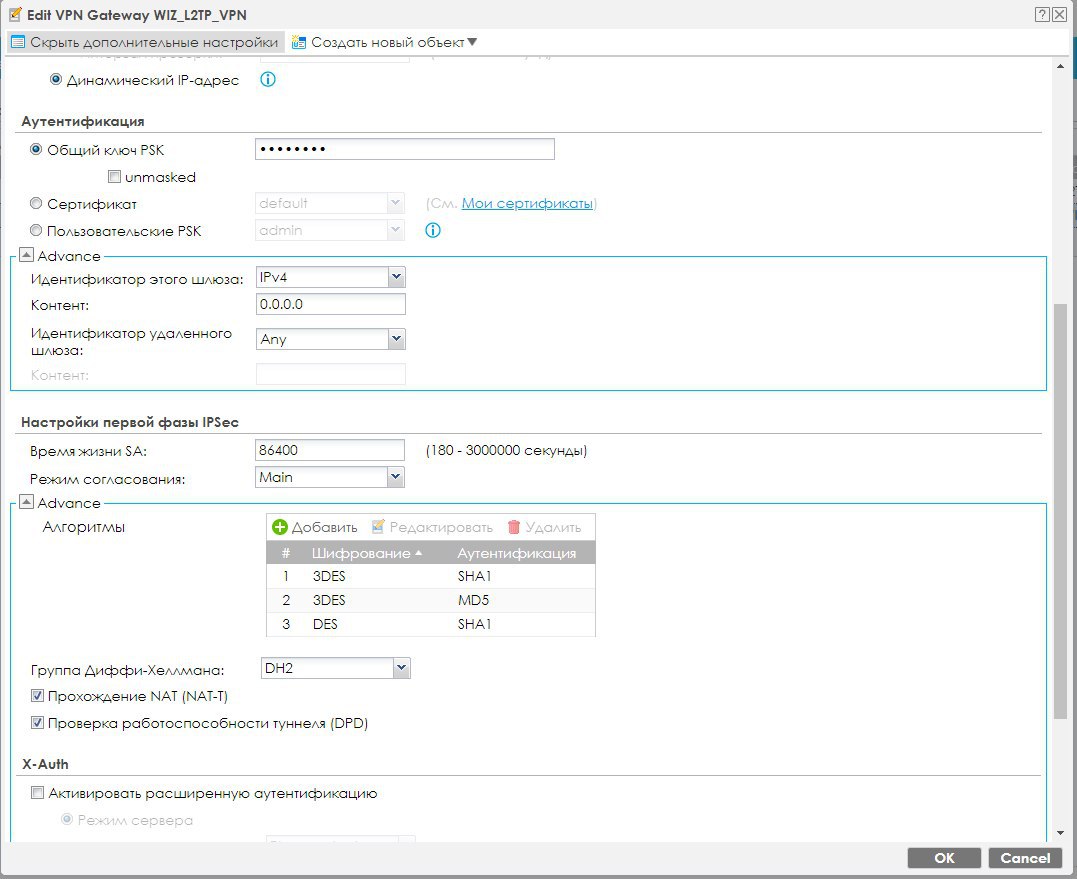Click the local Контент field 0.0.0.0
1077x879 pixels.
click(x=330, y=304)
